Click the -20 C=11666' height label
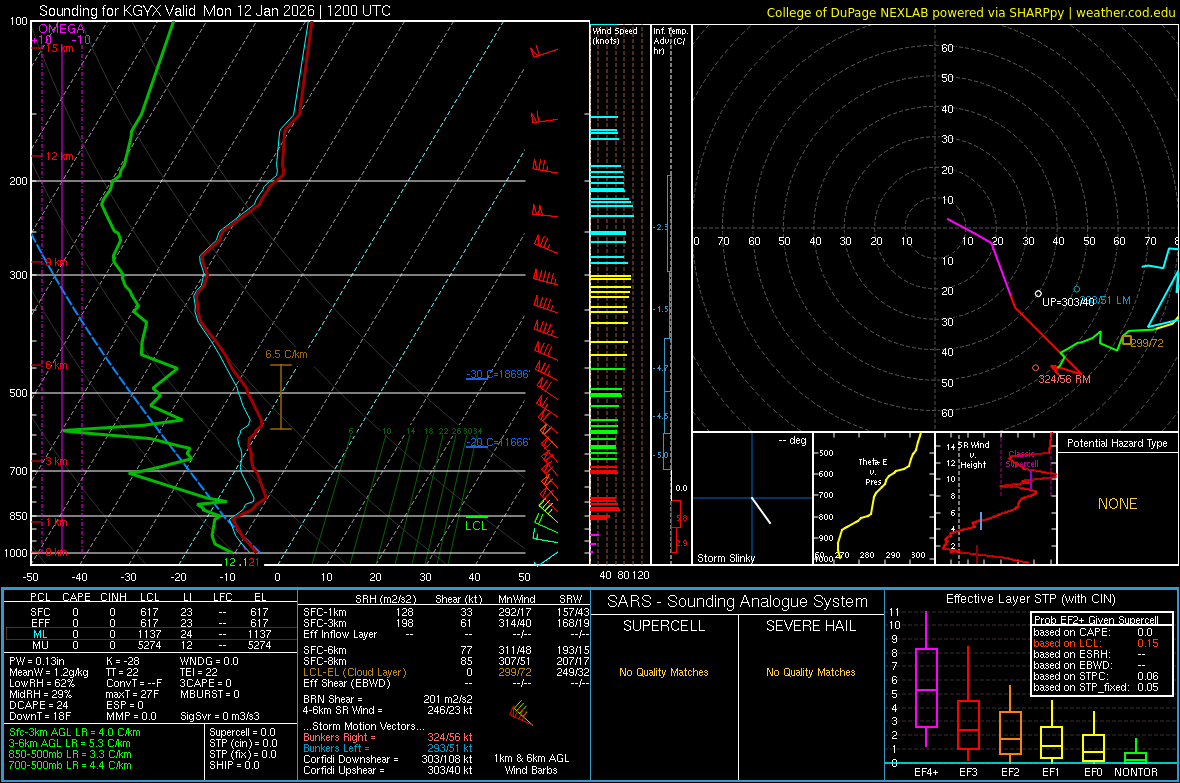Viewport: 1180px width, 783px height. click(x=498, y=442)
